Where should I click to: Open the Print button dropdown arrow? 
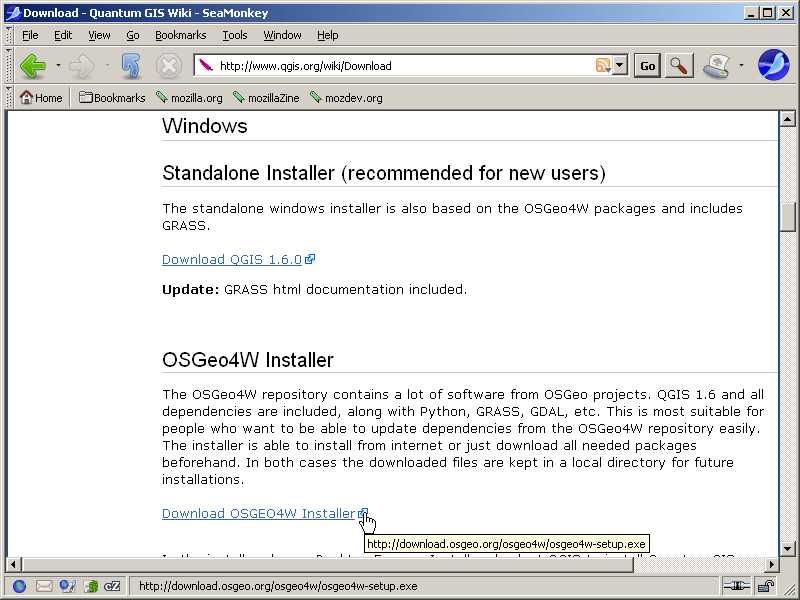(741, 65)
